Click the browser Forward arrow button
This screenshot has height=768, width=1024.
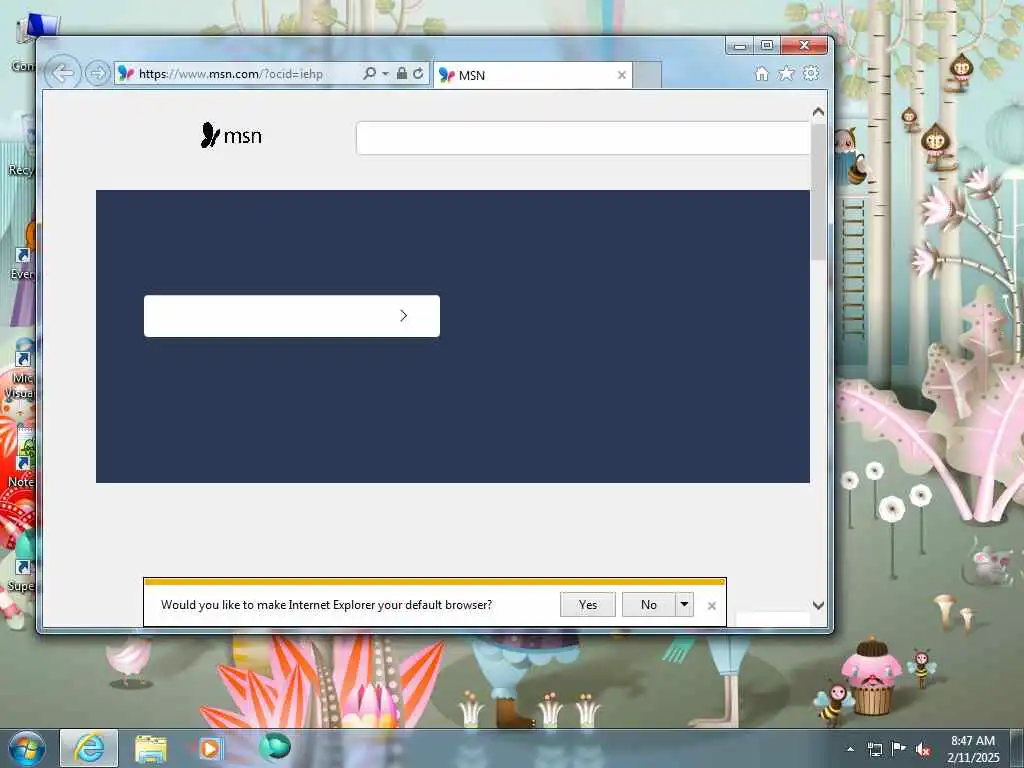pyautogui.click(x=97, y=73)
